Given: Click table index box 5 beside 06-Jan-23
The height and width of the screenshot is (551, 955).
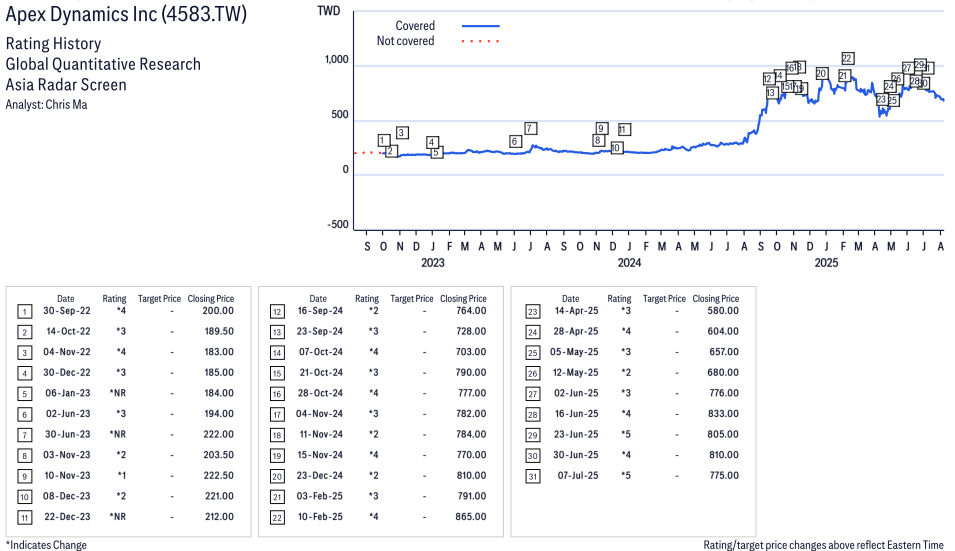Looking at the screenshot, I should (x=24, y=394).
